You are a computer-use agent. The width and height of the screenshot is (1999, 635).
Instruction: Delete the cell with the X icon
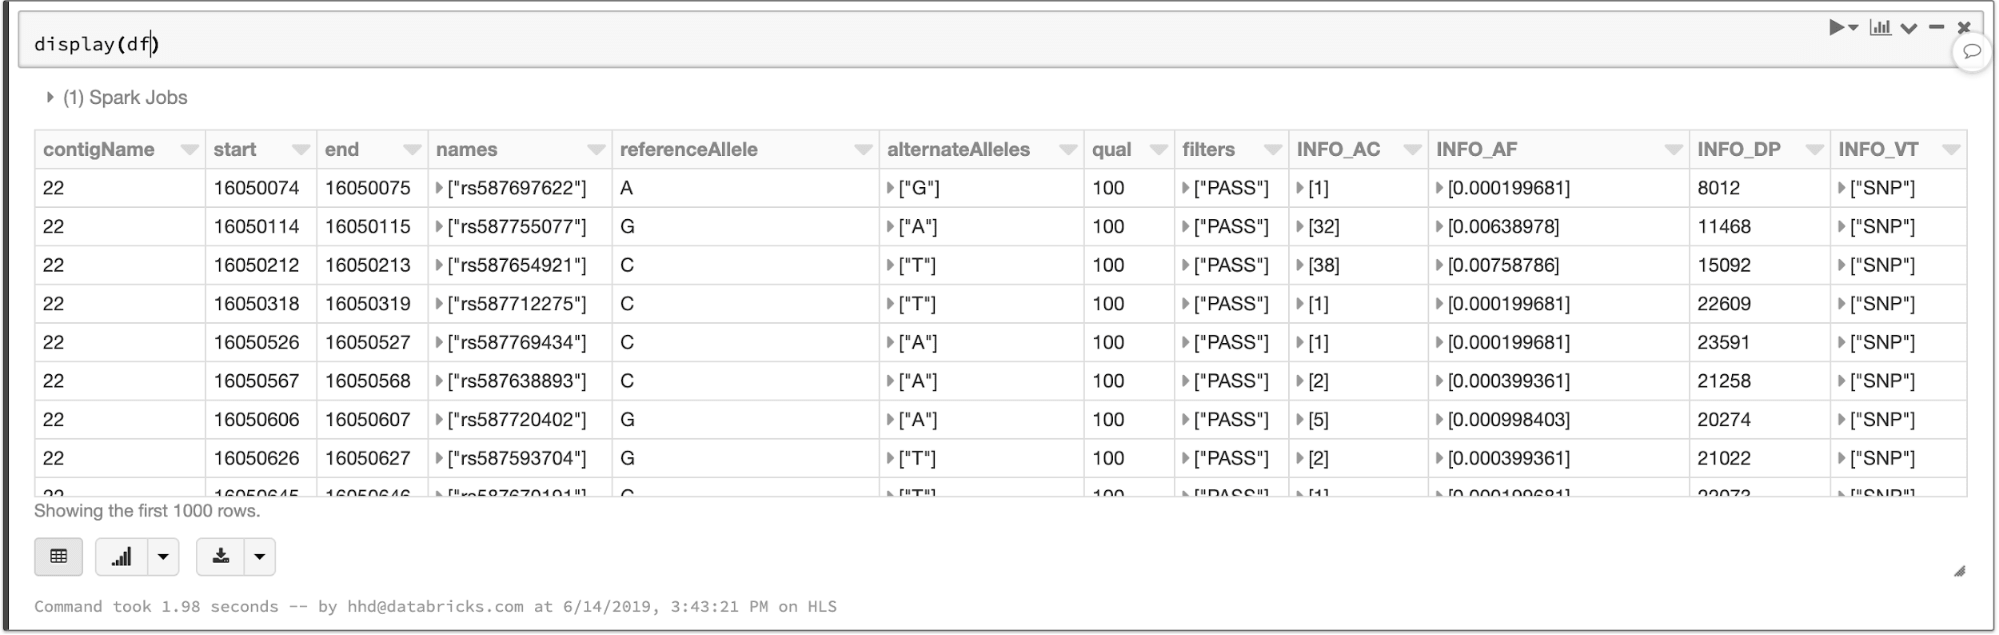1964,28
